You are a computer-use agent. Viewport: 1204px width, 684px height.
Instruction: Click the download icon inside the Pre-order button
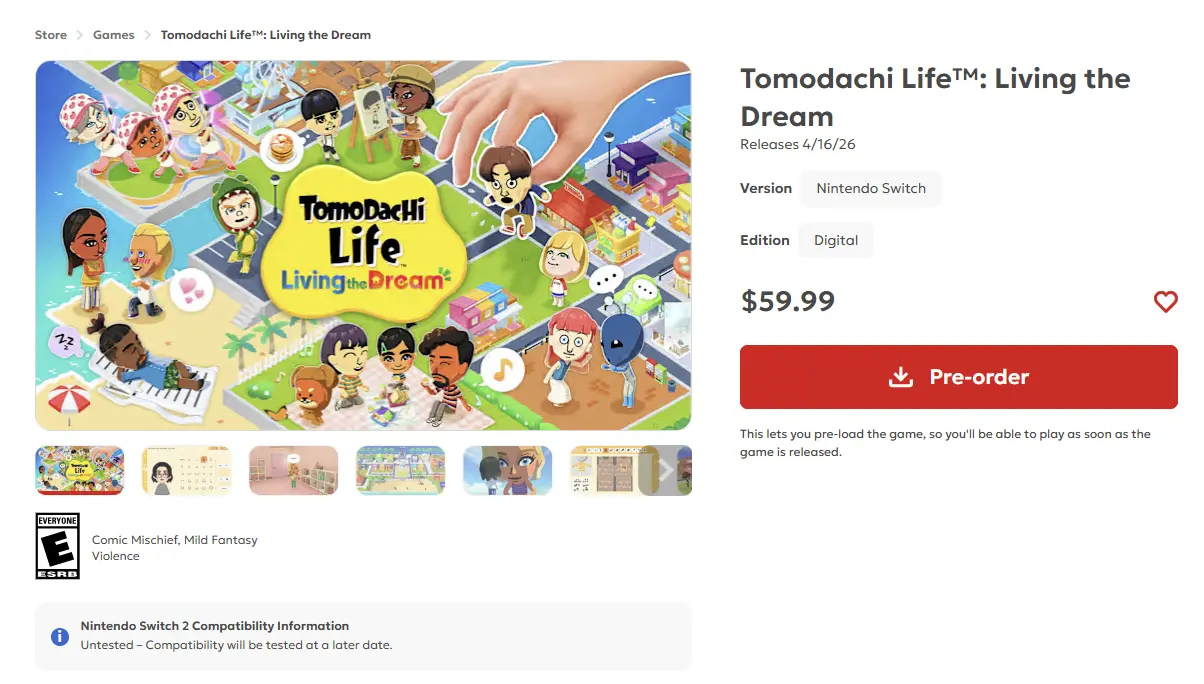tap(901, 377)
